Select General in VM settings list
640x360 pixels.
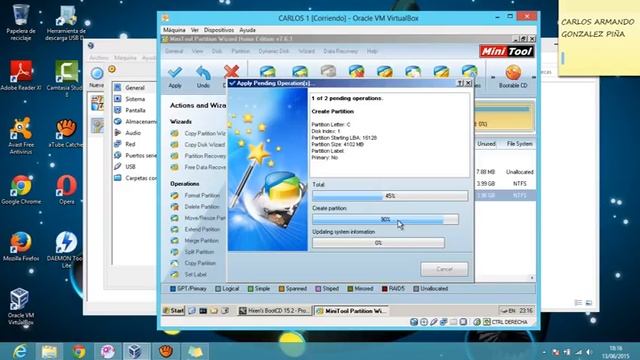[134, 88]
